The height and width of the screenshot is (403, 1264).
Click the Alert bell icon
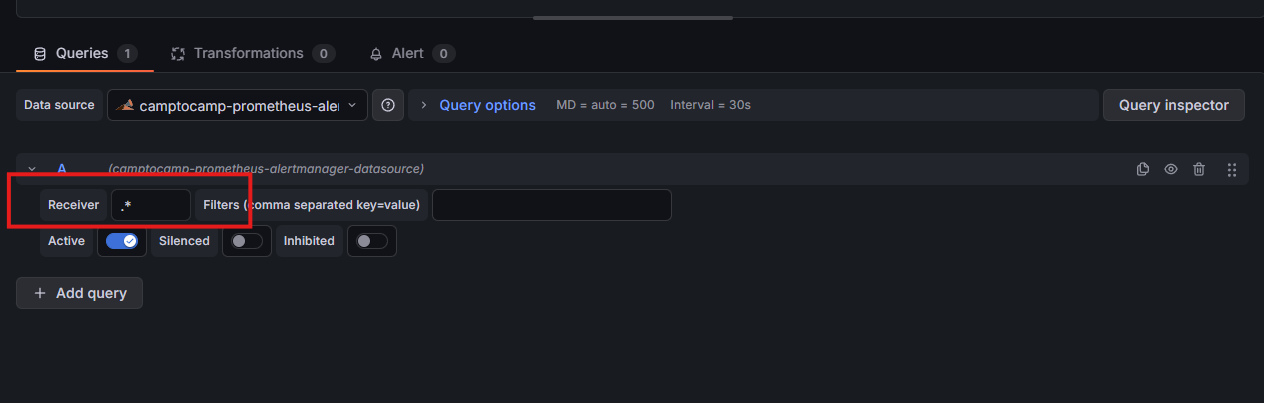tap(376, 54)
